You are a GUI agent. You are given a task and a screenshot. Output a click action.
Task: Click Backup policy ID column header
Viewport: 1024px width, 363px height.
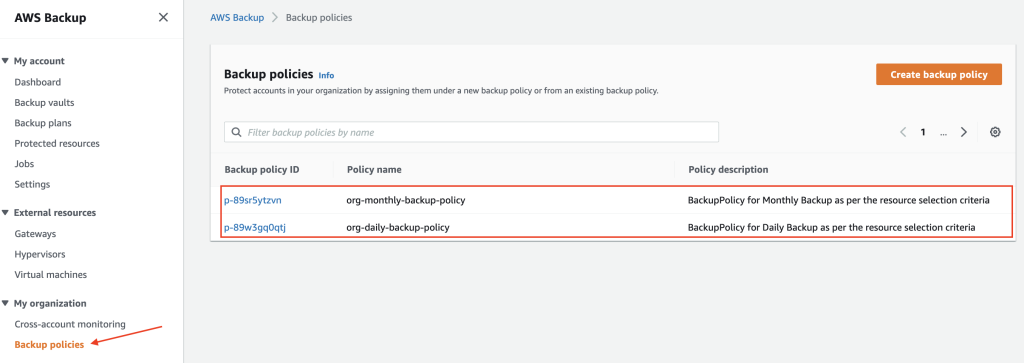click(x=261, y=169)
